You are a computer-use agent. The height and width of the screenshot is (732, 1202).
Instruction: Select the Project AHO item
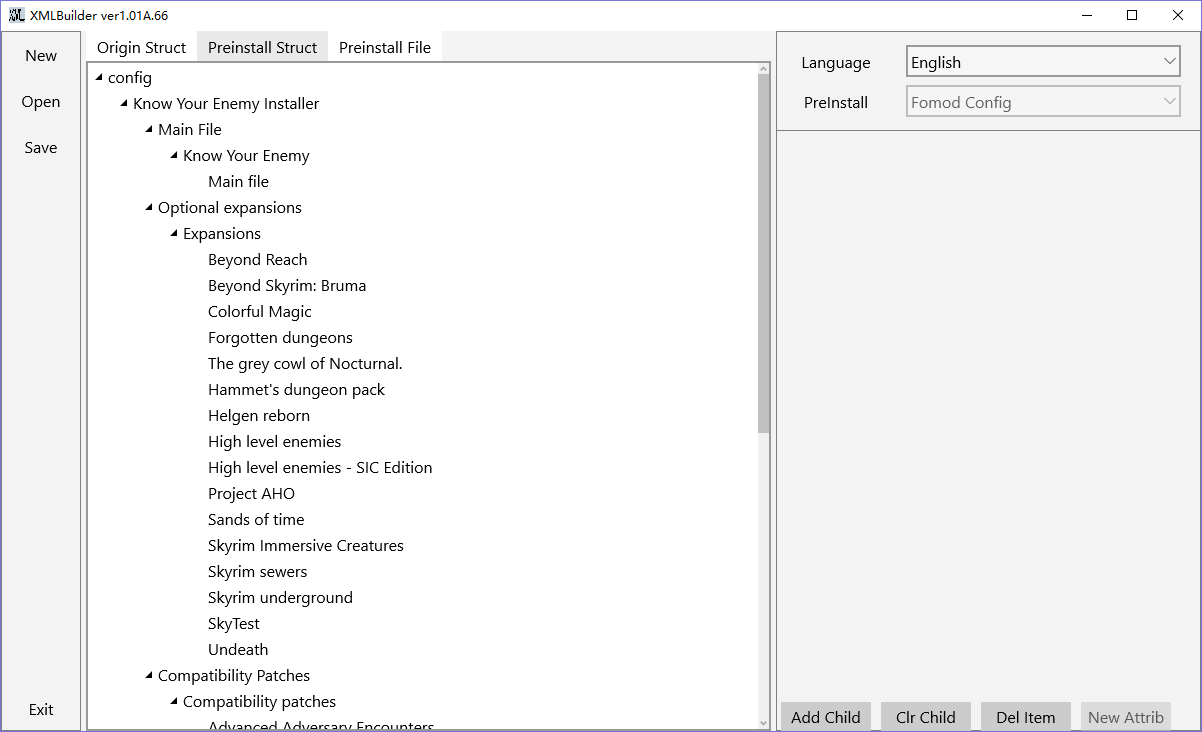(252, 494)
